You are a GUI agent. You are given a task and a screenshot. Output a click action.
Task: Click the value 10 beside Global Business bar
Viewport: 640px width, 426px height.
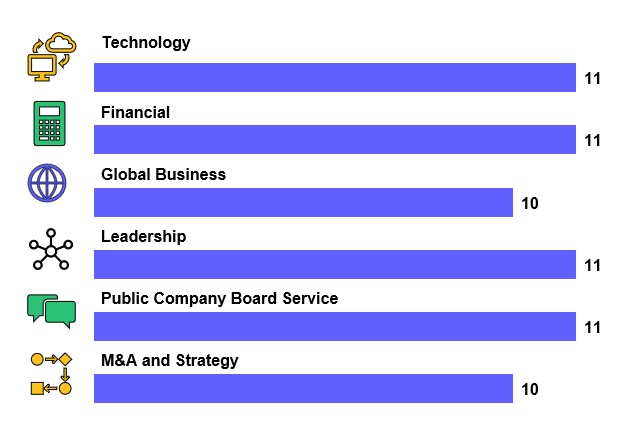(530, 203)
